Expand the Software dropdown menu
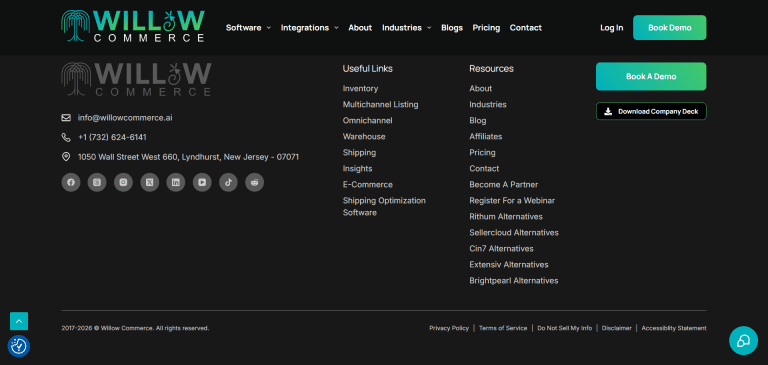This screenshot has width=768, height=365. pyautogui.click(x=248, y=28)
